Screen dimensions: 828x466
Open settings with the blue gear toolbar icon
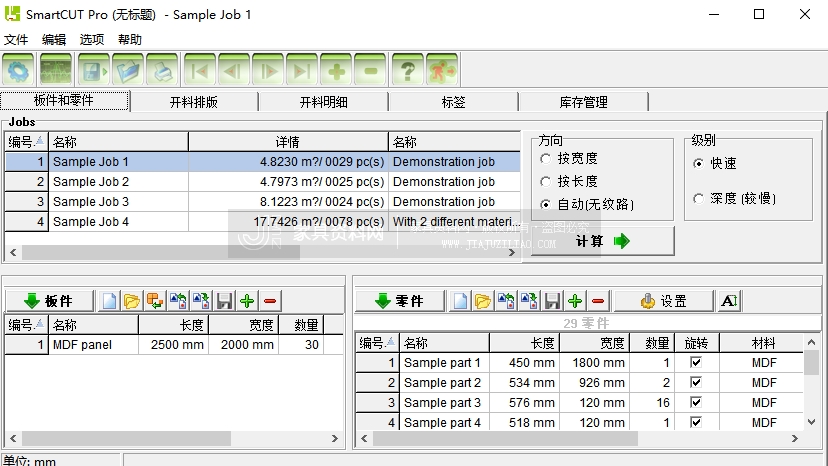pos(18,70)
